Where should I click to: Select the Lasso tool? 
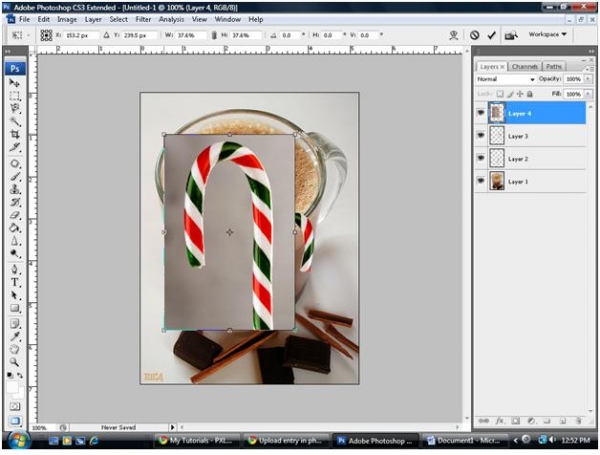point(15,108)
